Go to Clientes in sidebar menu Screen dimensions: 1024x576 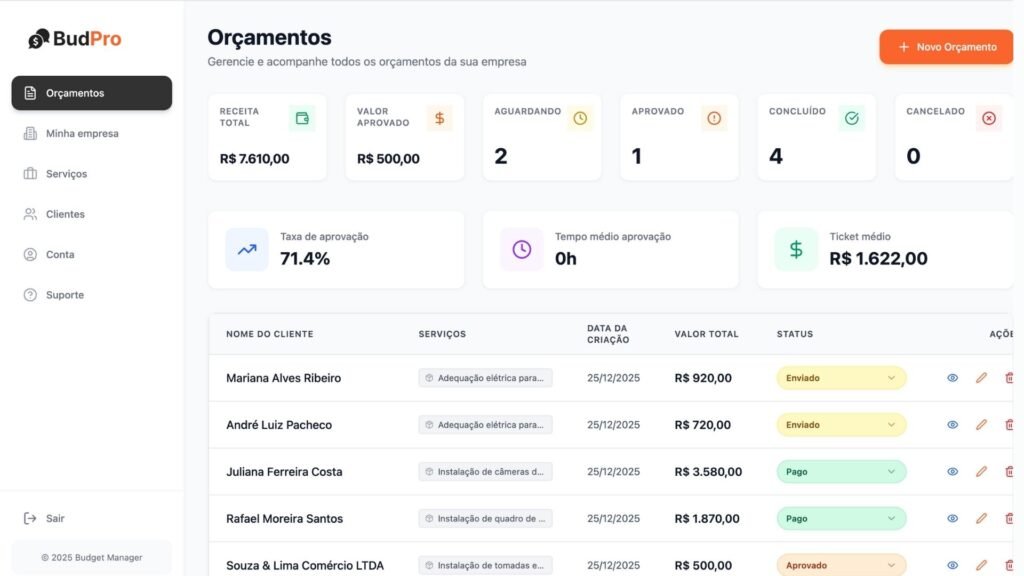point(65,214)
